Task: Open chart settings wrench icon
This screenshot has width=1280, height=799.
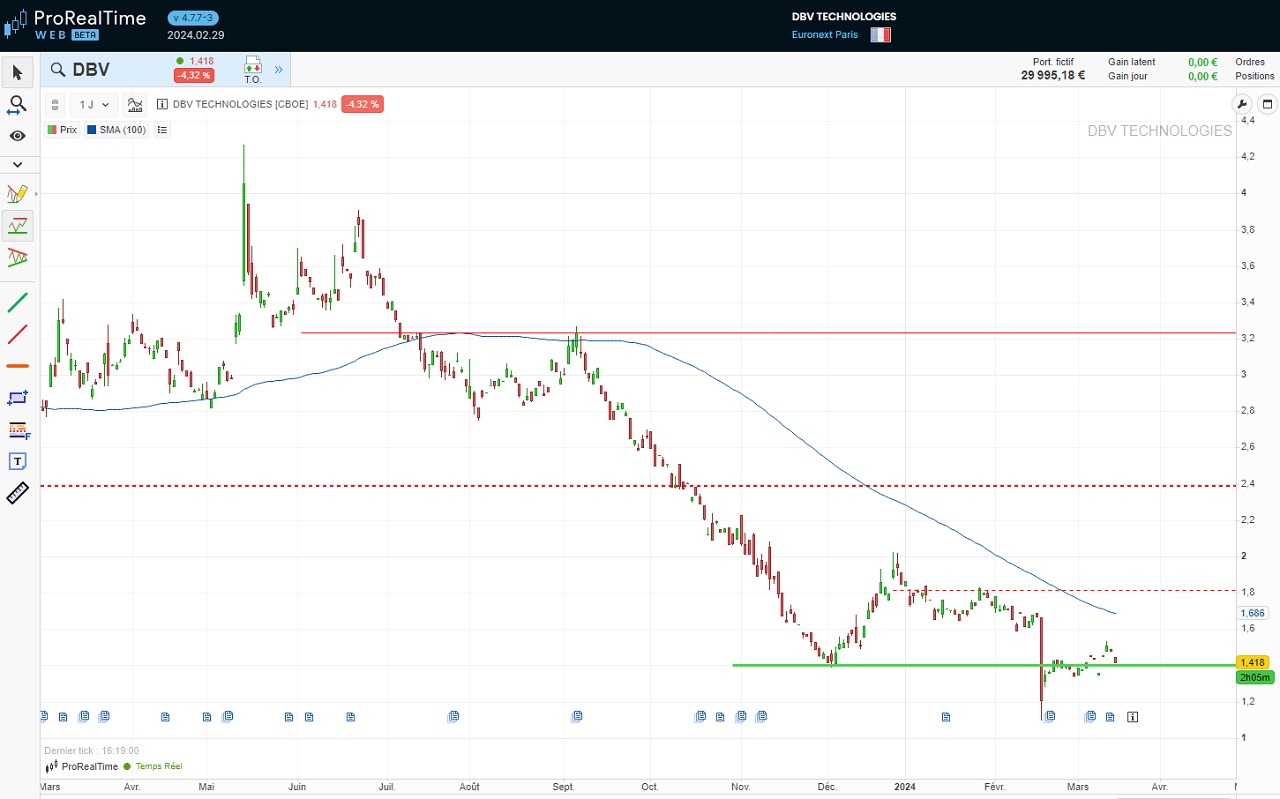Action: pos(1243,104)
